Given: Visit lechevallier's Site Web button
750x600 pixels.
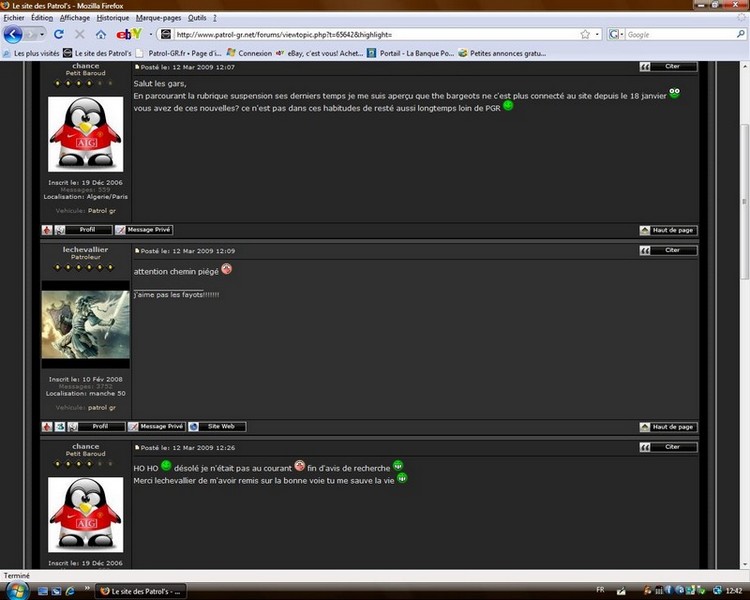Looking at the screenshot, I should (217, 427).
